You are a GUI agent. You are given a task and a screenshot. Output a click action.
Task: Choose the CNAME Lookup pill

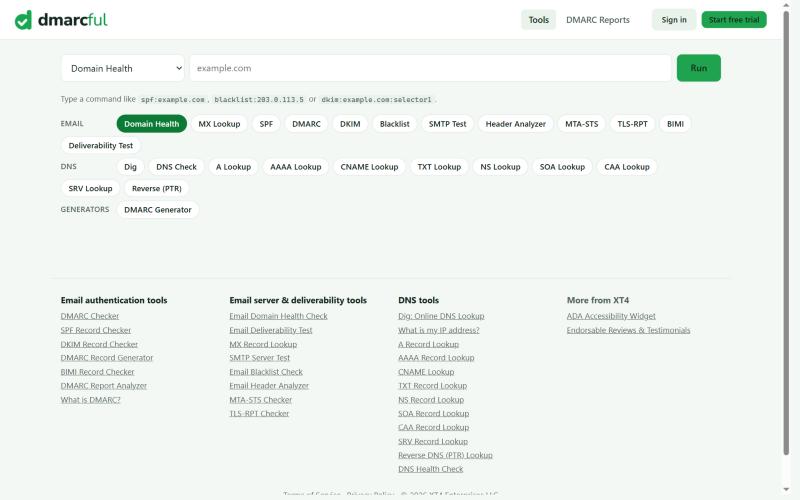click(x=369, y=167)
